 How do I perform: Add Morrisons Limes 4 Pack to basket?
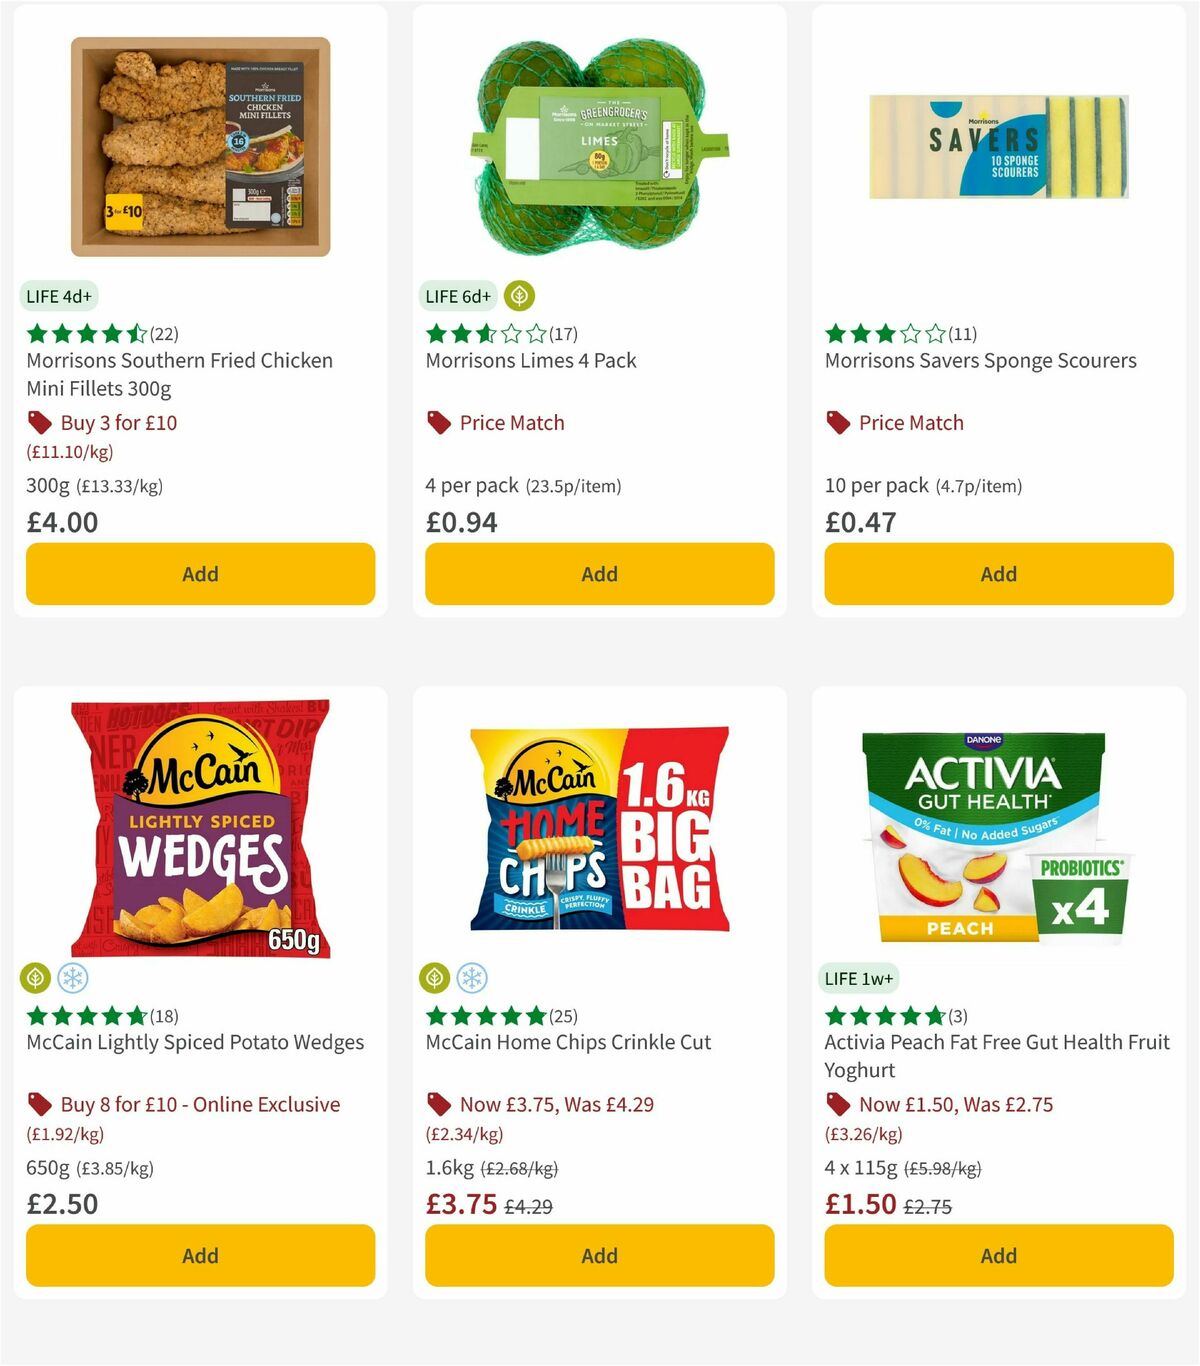point(599,573)
